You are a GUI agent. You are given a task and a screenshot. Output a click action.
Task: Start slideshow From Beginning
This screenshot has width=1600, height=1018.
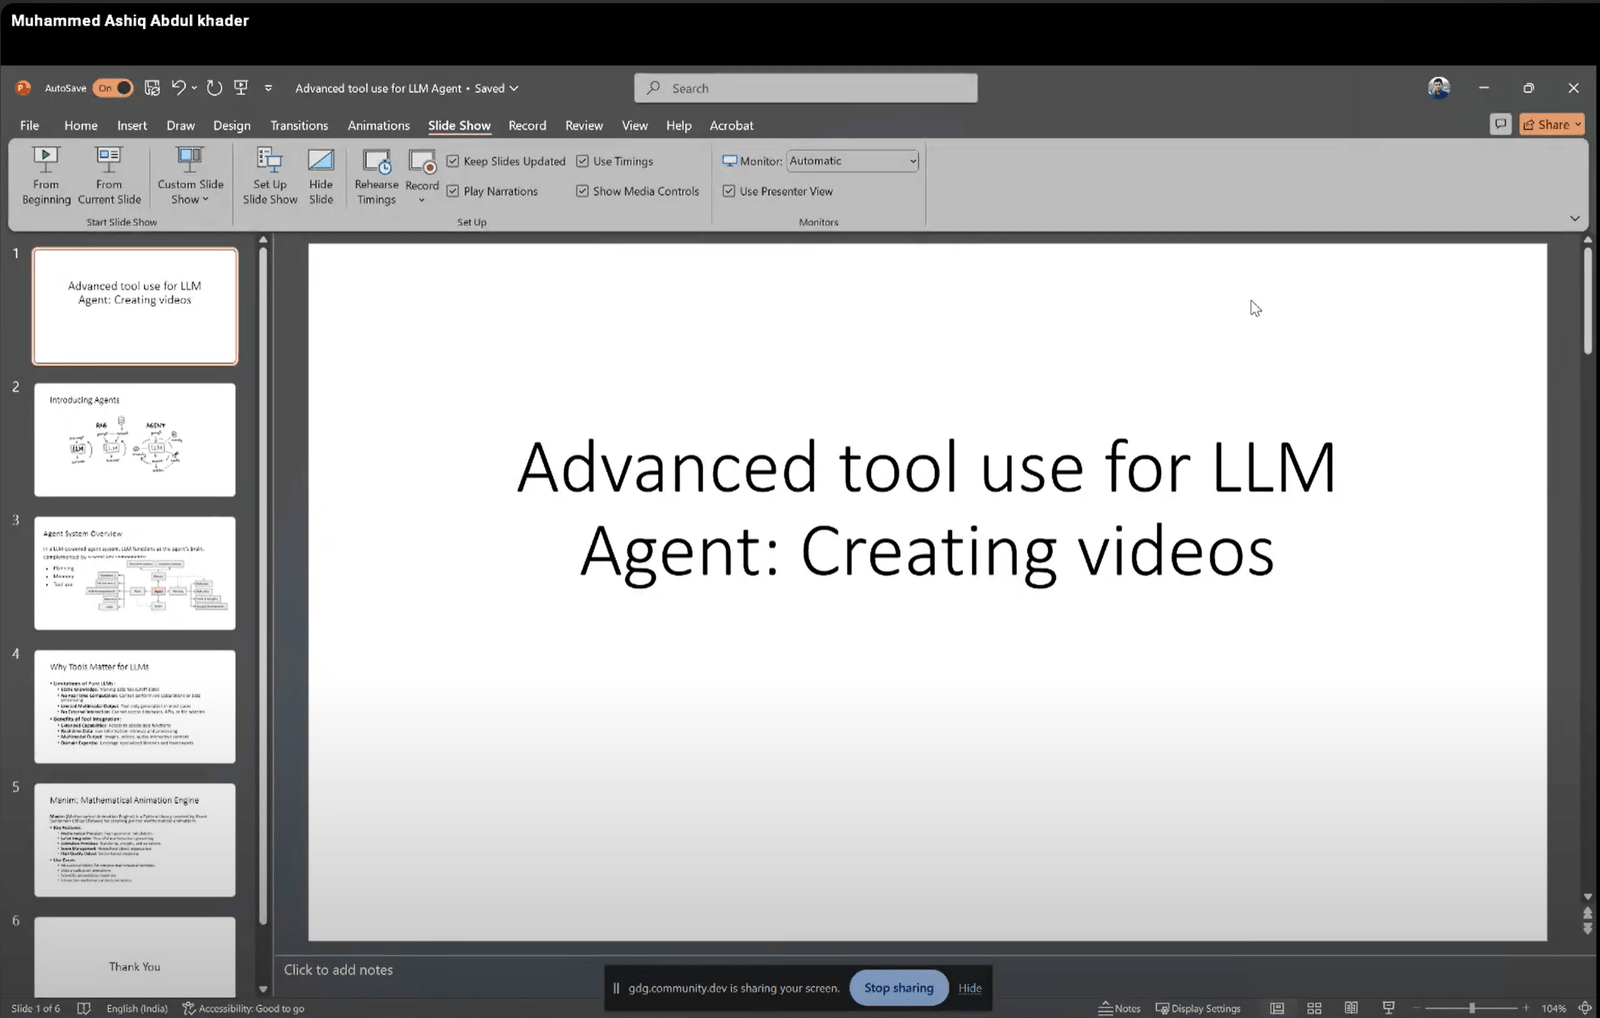point(46,176)
